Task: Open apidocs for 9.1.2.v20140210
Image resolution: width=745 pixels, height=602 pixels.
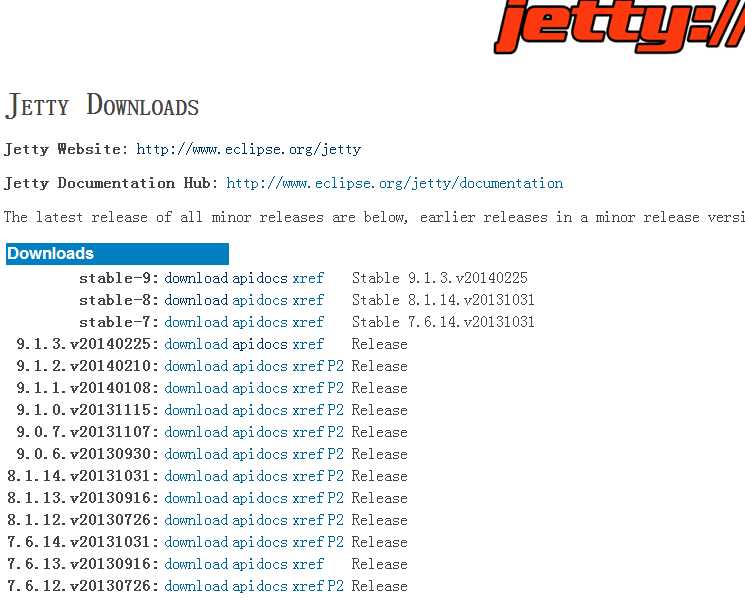Action: pyautogui.click(x=260, y=366)
